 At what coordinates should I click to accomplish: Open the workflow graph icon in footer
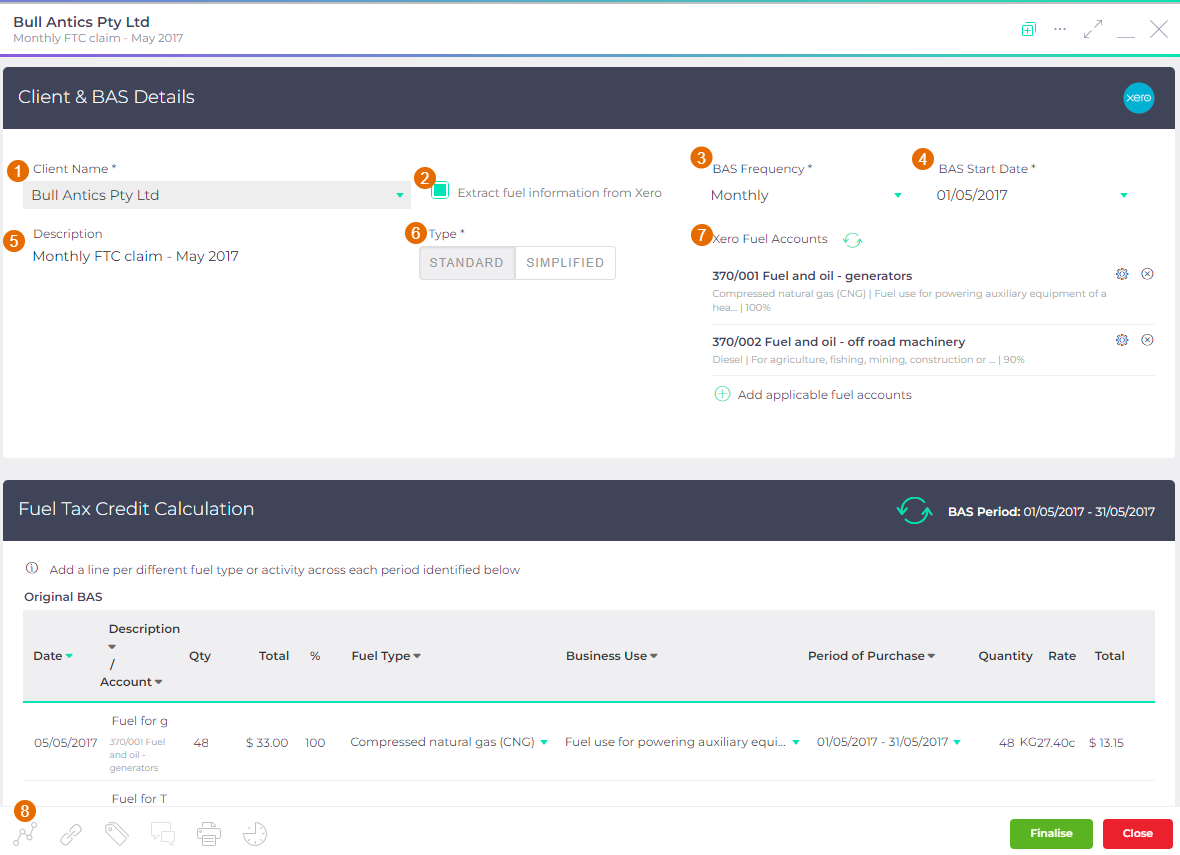tap(25, 834)
